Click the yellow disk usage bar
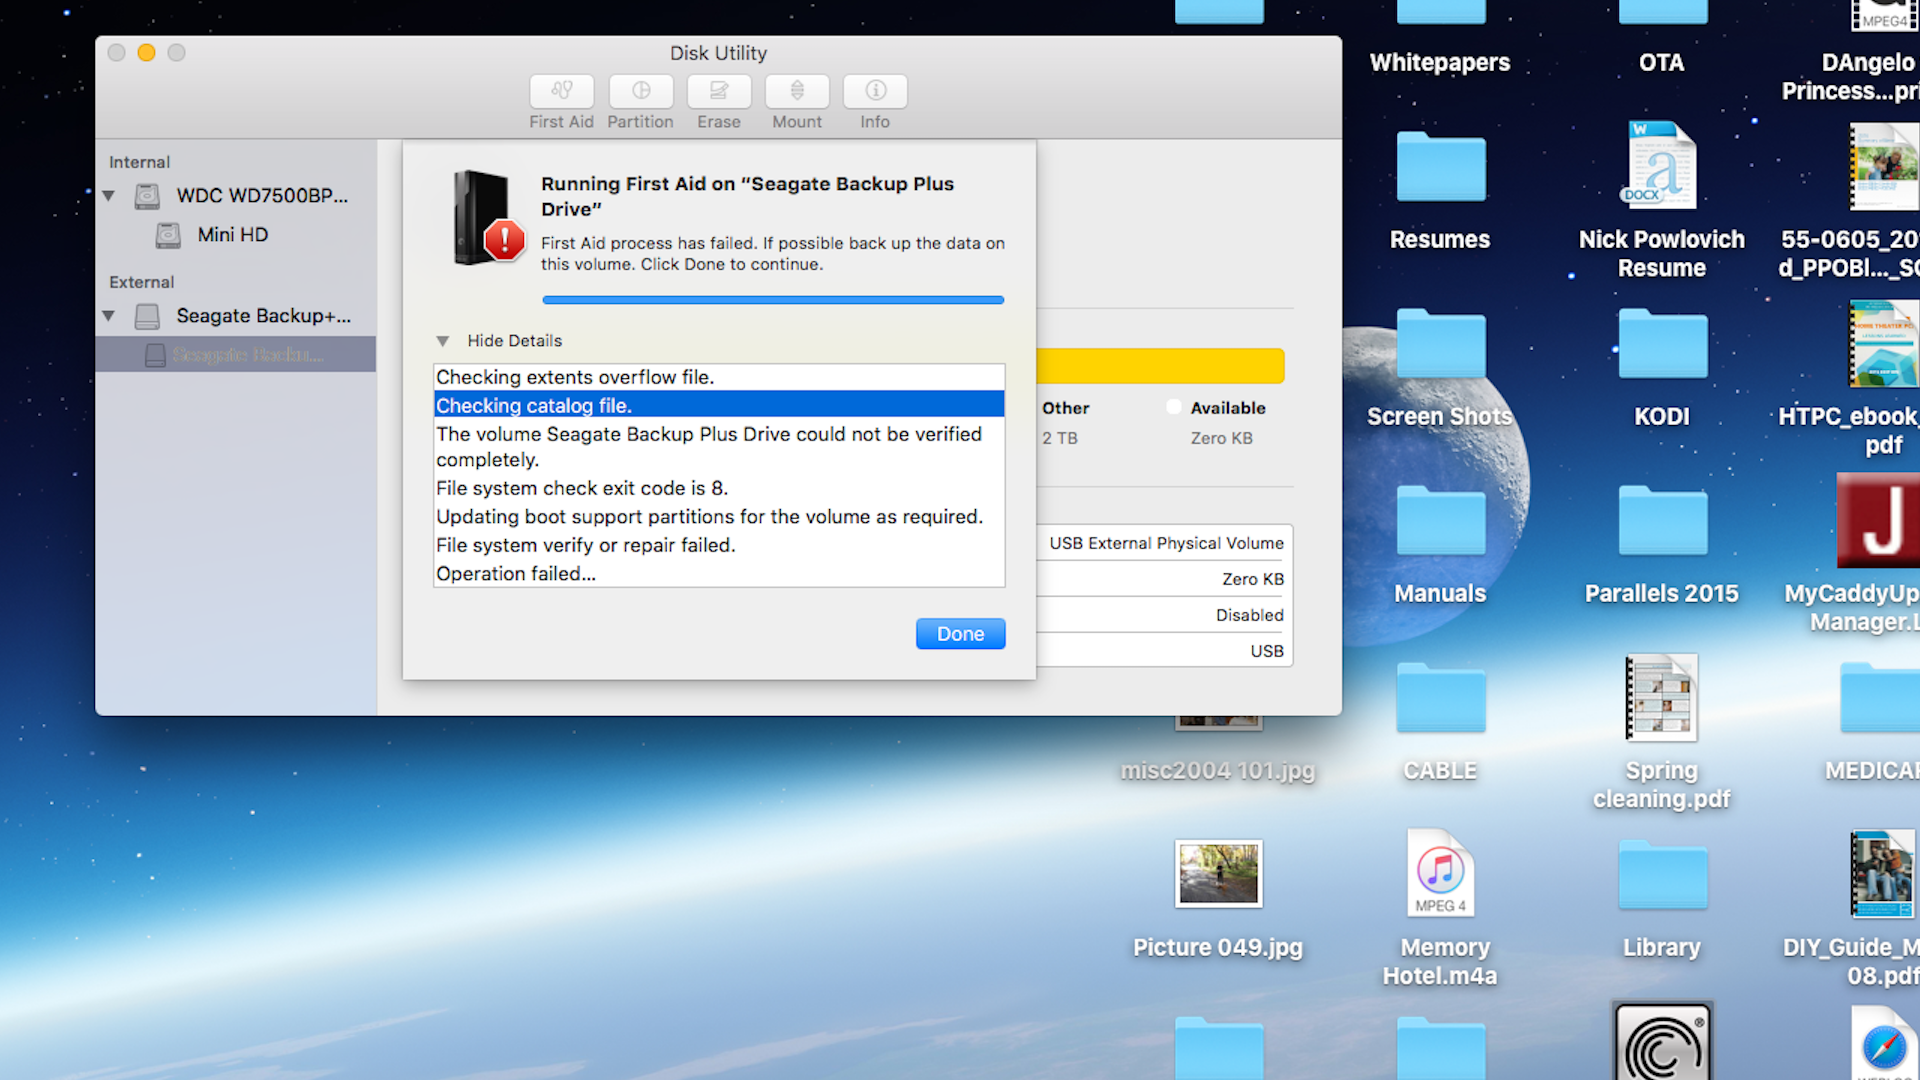Viewport: 1920px width, 1080px height. [1160, 366]
